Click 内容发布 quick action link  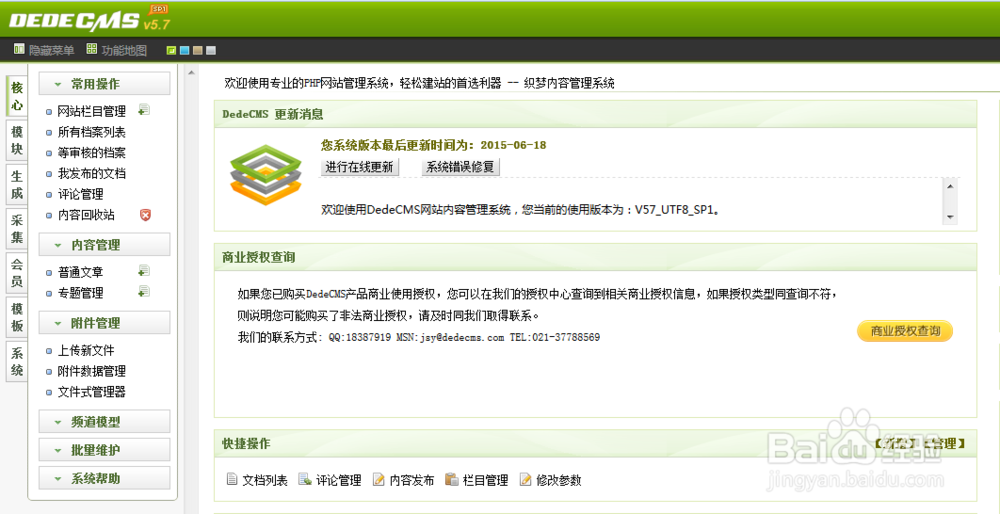(412, 480)
